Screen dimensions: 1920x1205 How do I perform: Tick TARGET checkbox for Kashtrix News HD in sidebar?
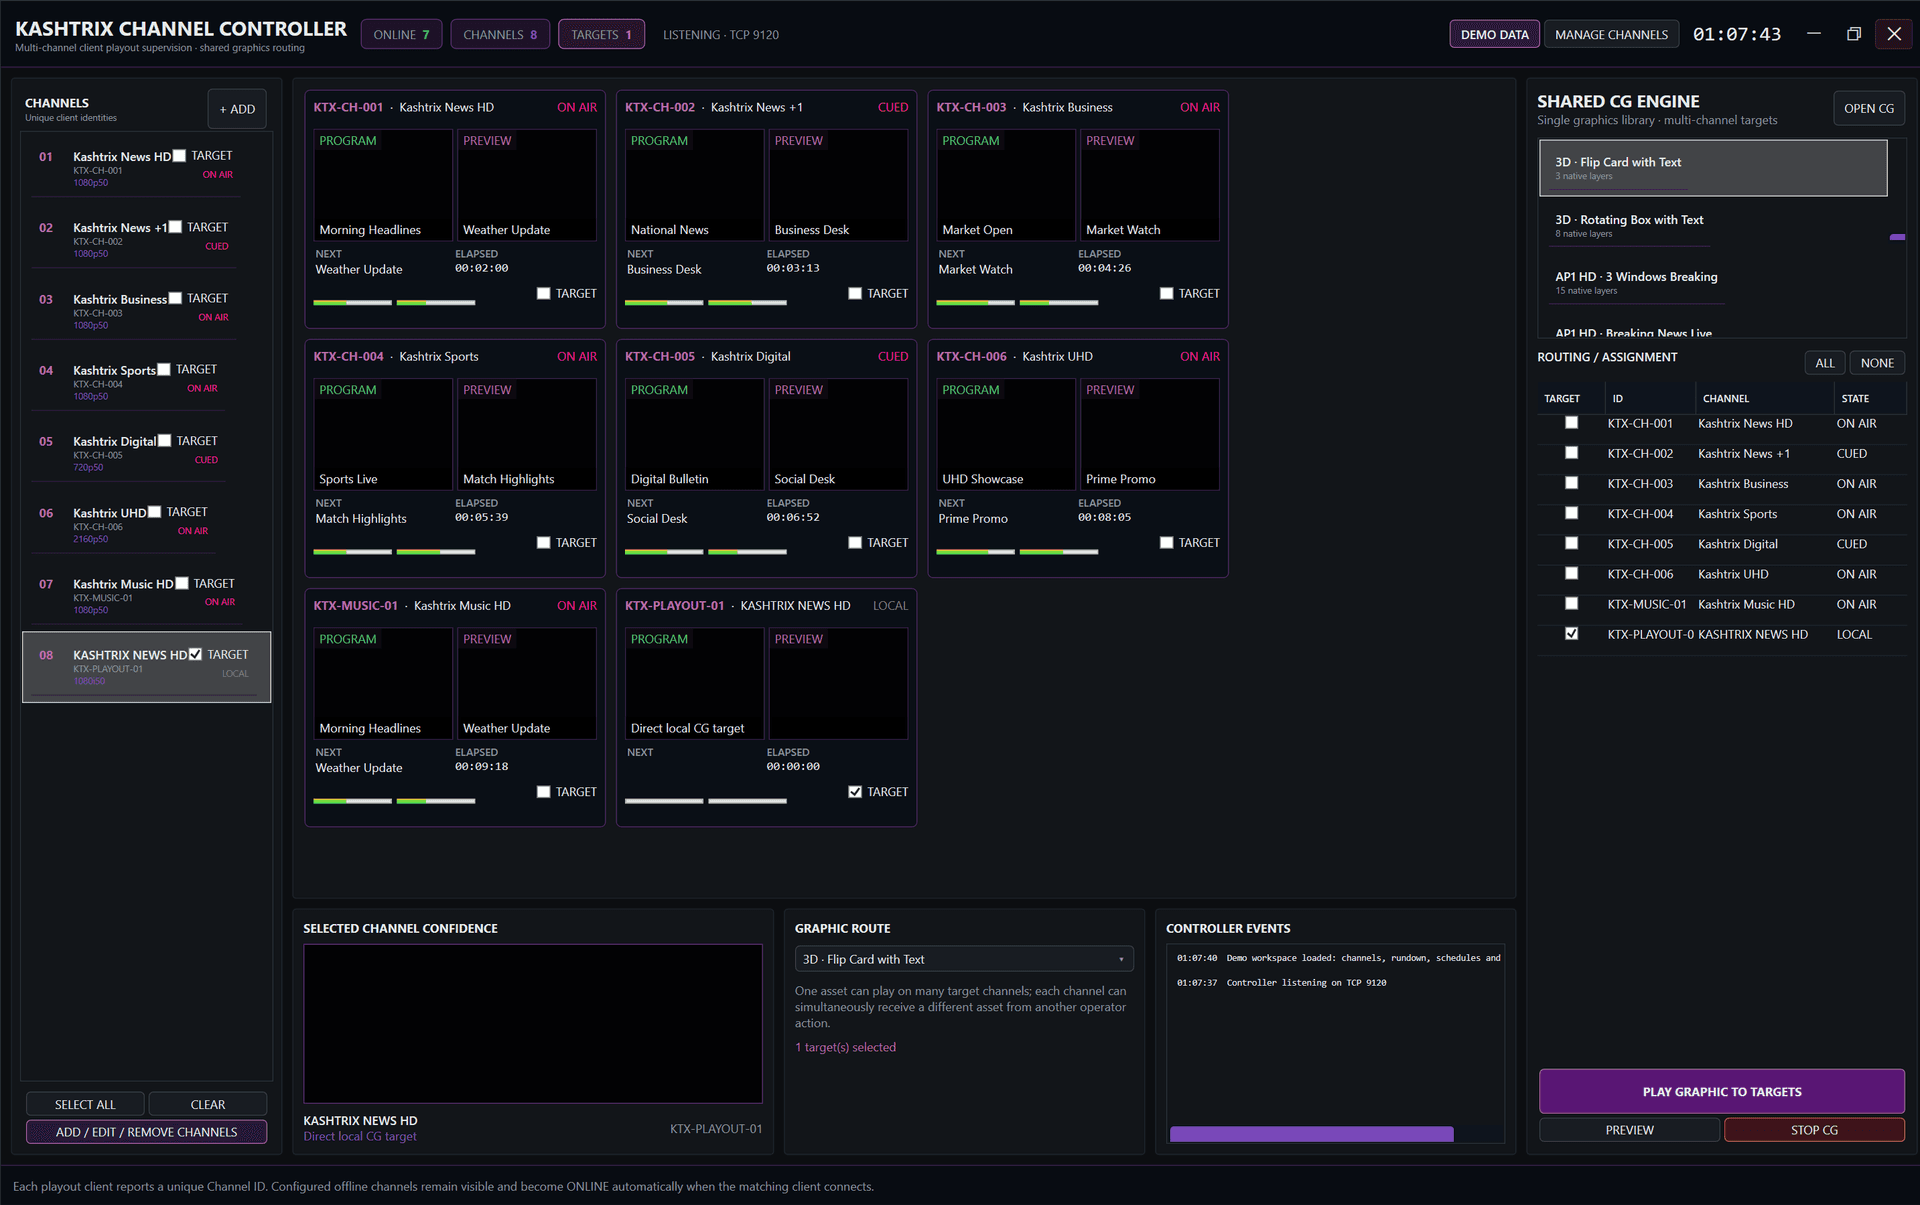[179, 155]
